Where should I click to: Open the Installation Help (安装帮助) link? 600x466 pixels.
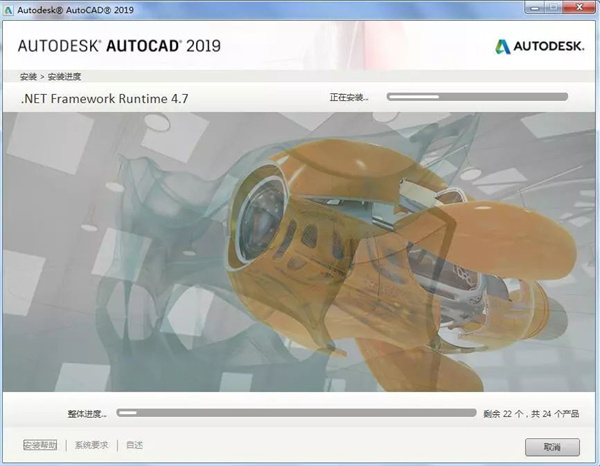(40, 445)
